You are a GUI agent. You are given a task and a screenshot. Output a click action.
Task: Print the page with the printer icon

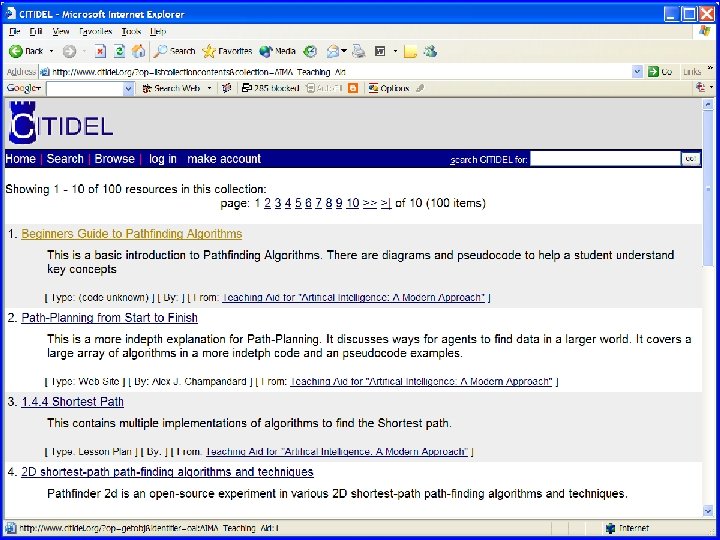359,51
